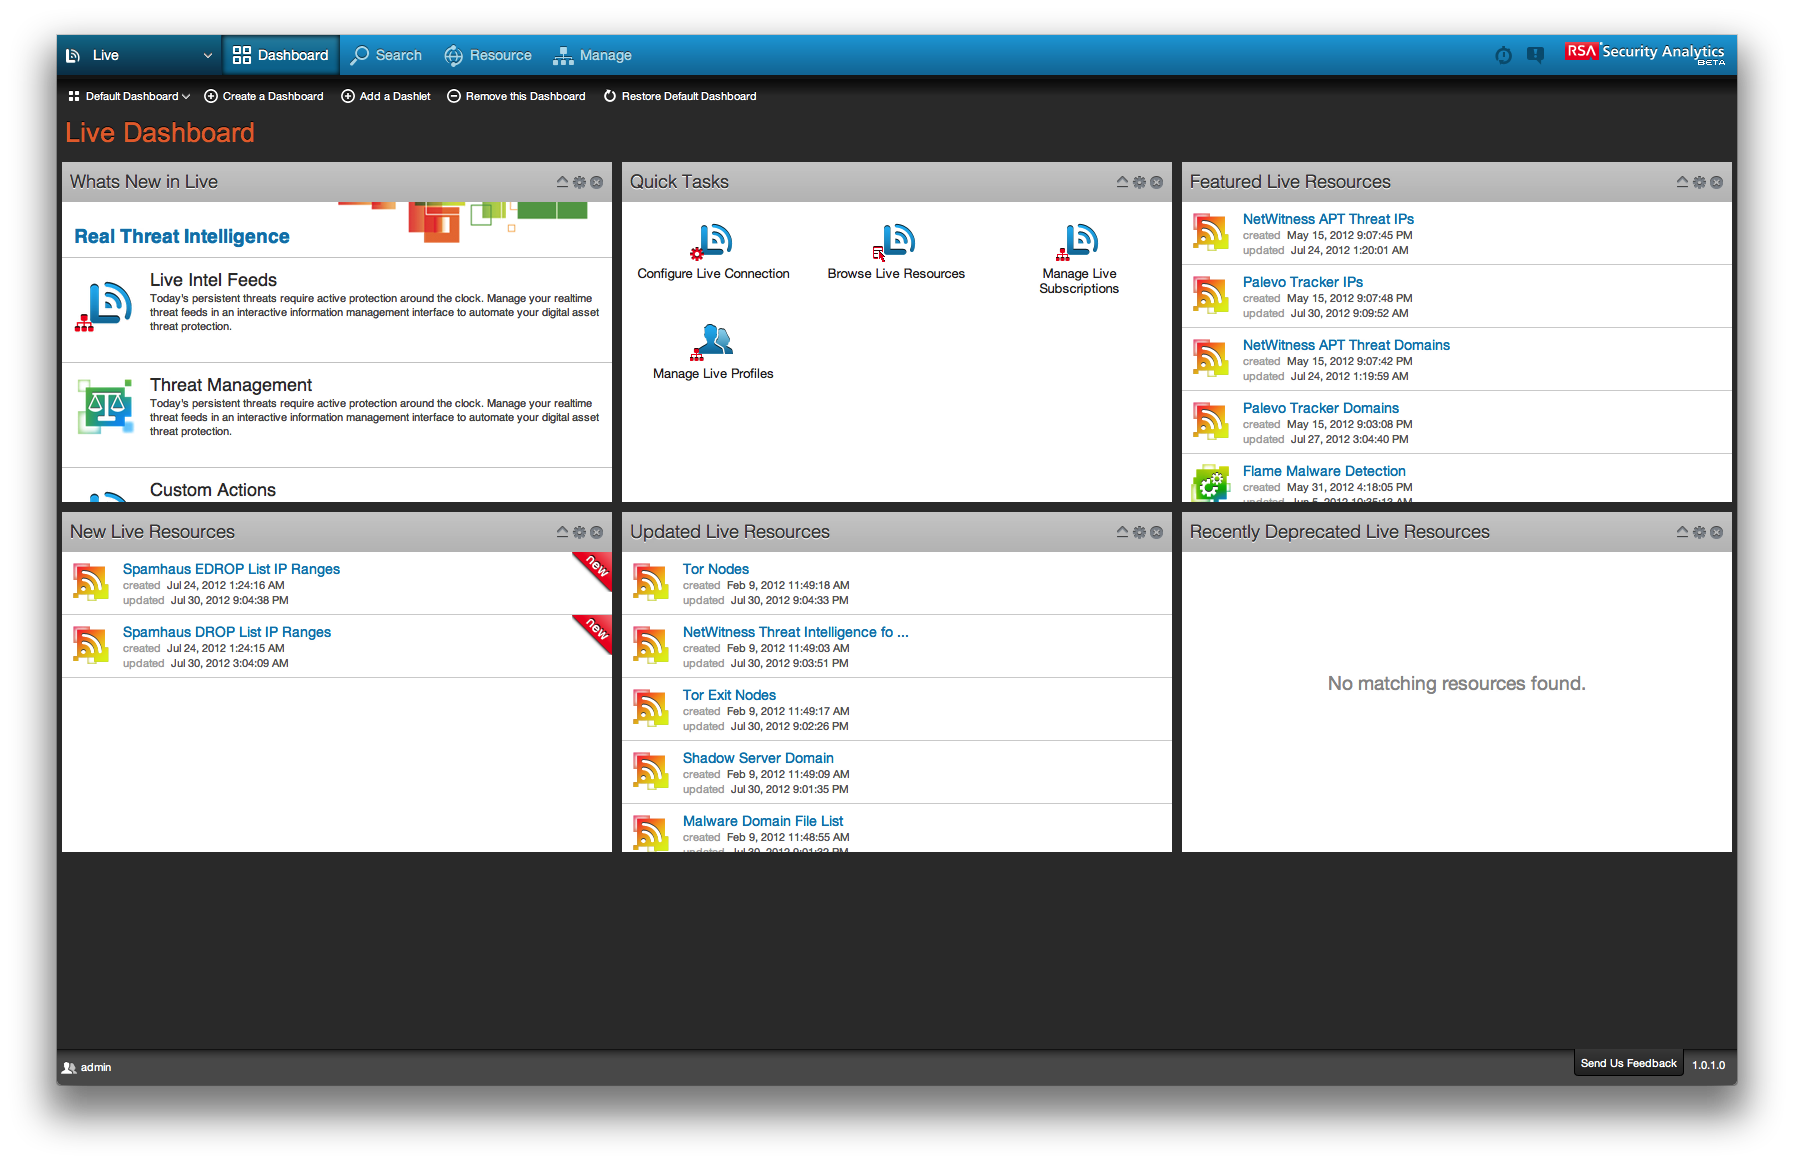The height and width of the screenshot is (1164, 1794).
Task: Open the notifications icon beside RSA logo
Action: [1535, 55]
